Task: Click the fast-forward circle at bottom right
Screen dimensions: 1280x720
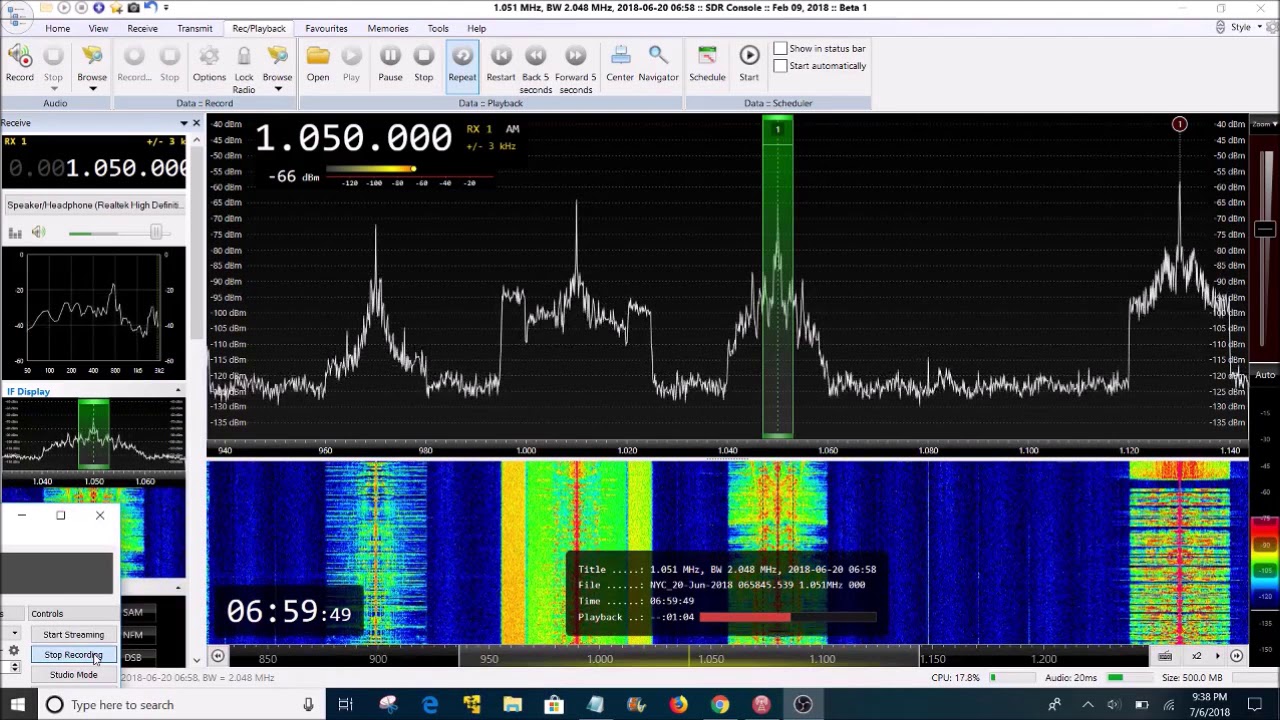Action: (x=1237, y=656)
